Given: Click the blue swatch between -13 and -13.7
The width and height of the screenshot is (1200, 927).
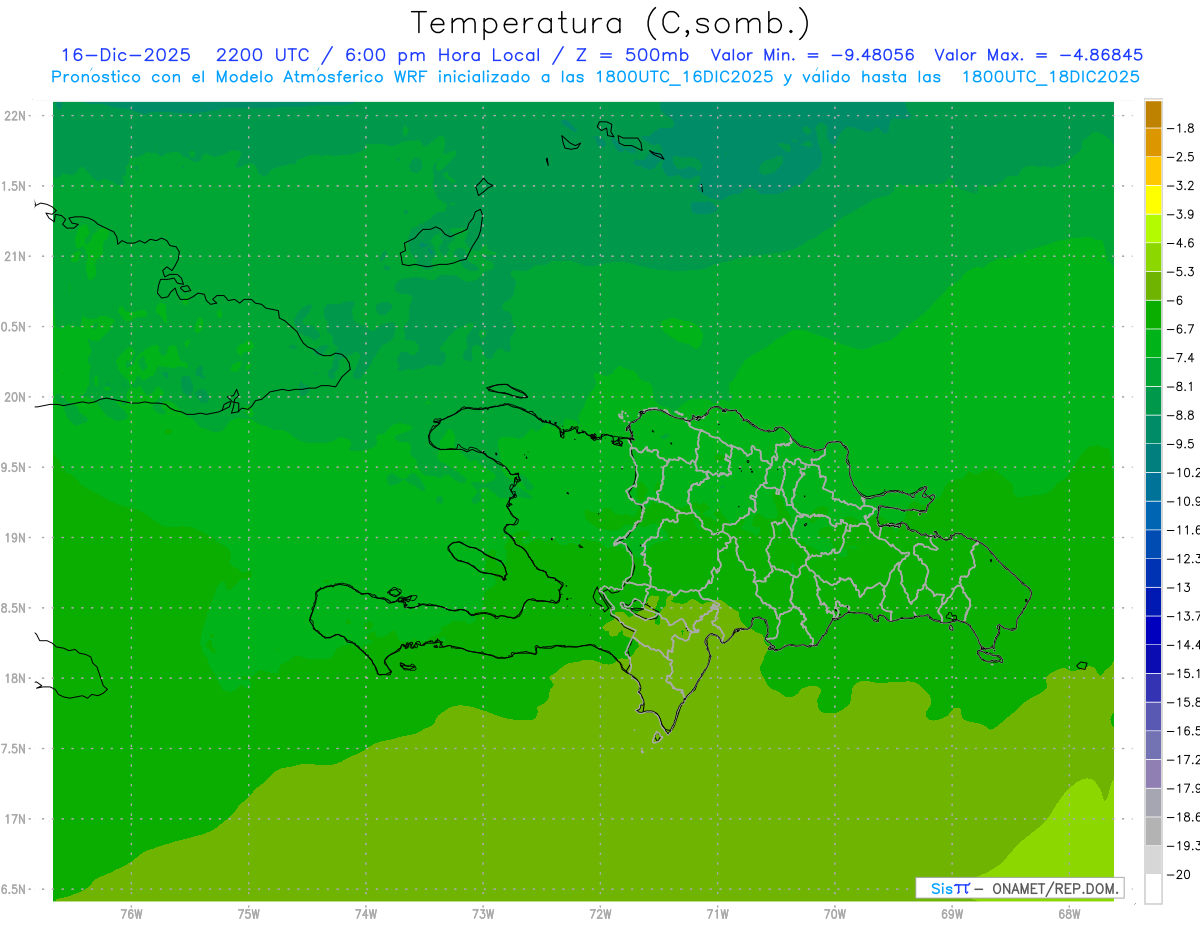Looking at the screenshot, I should click(1153, 602).
